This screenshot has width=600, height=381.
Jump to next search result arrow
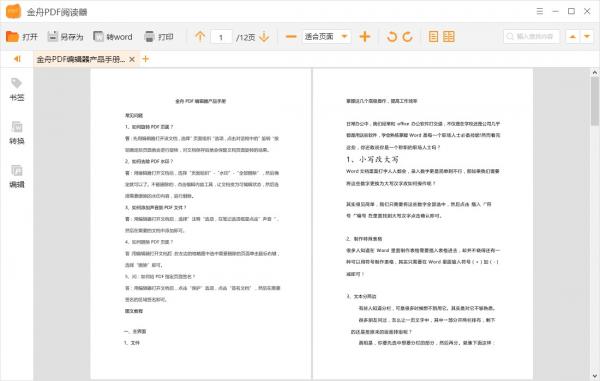(x=587, y=37)
